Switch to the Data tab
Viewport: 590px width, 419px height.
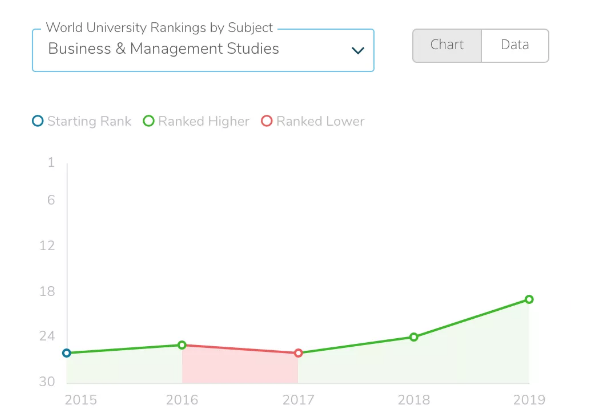coord(515,46)
